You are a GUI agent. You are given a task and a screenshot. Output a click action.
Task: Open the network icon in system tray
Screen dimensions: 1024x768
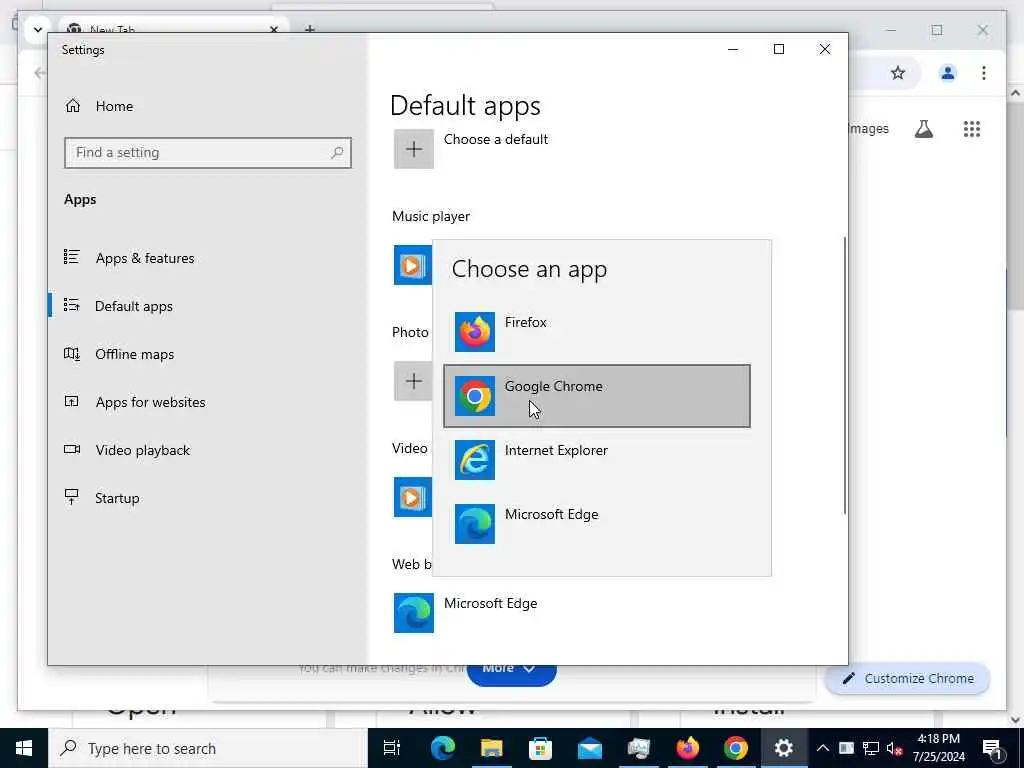tap(871, 748)
